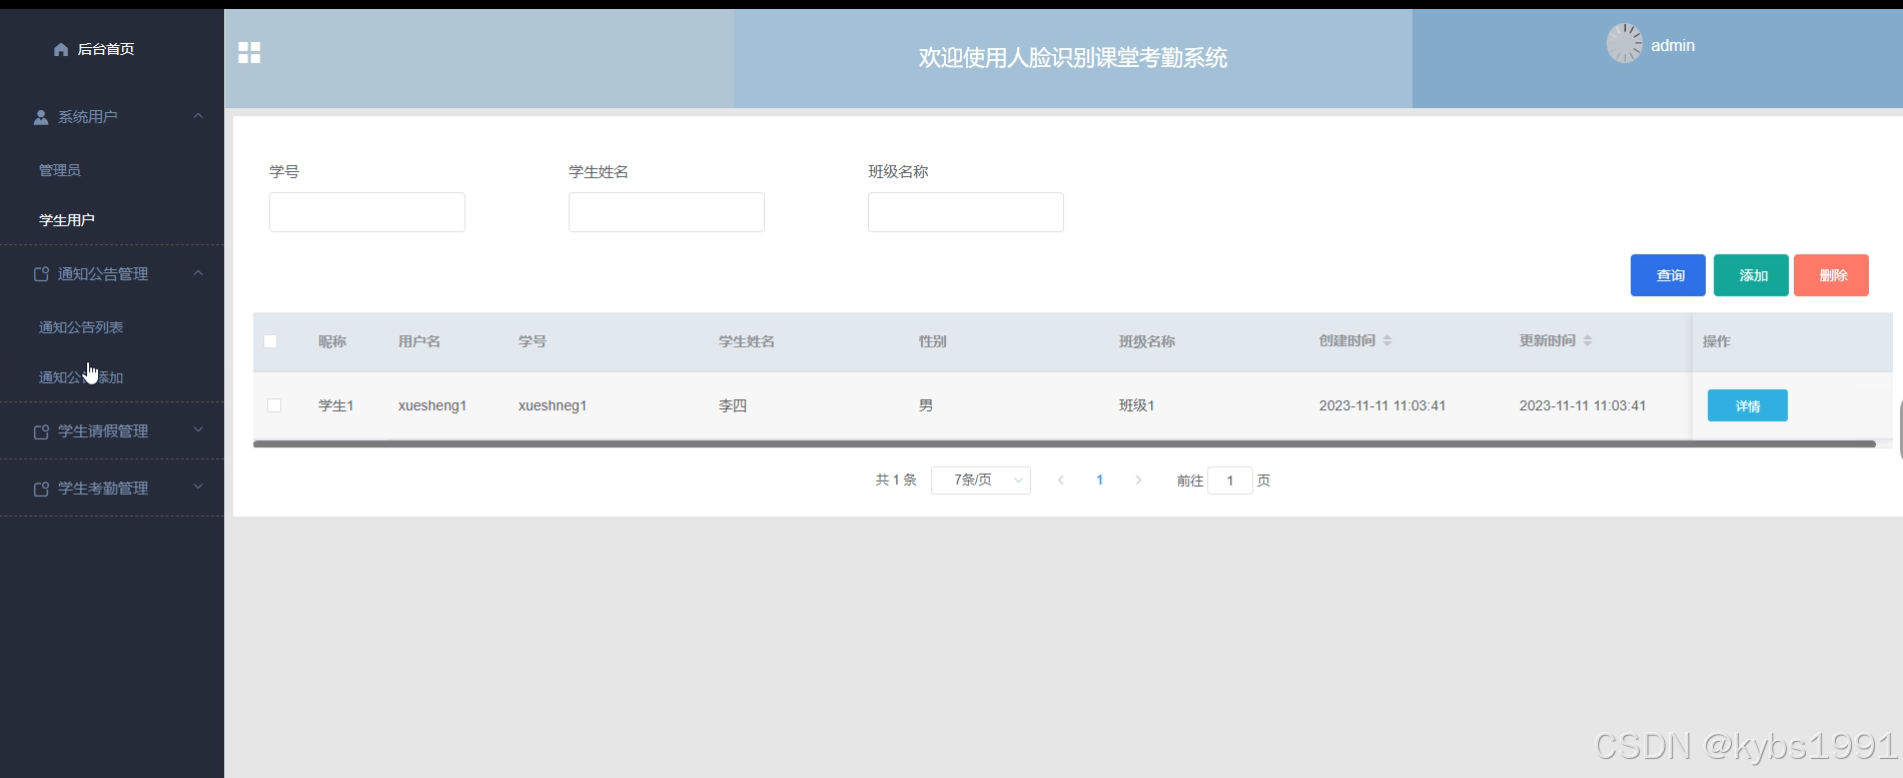Go to next page arrow

pyautogui.click(x=1138, y=480)
